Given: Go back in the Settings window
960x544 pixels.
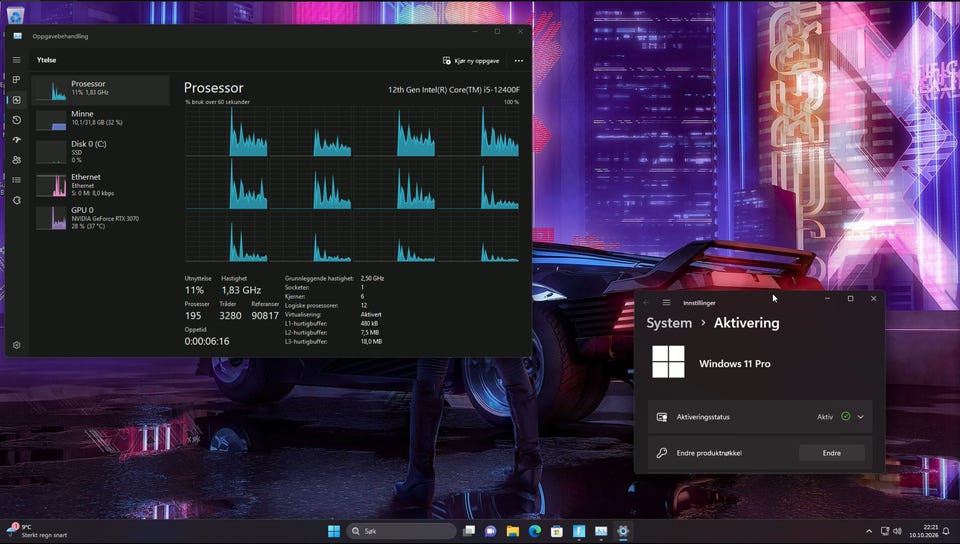Looking at the screenshot, I should (x=646, y=302).
